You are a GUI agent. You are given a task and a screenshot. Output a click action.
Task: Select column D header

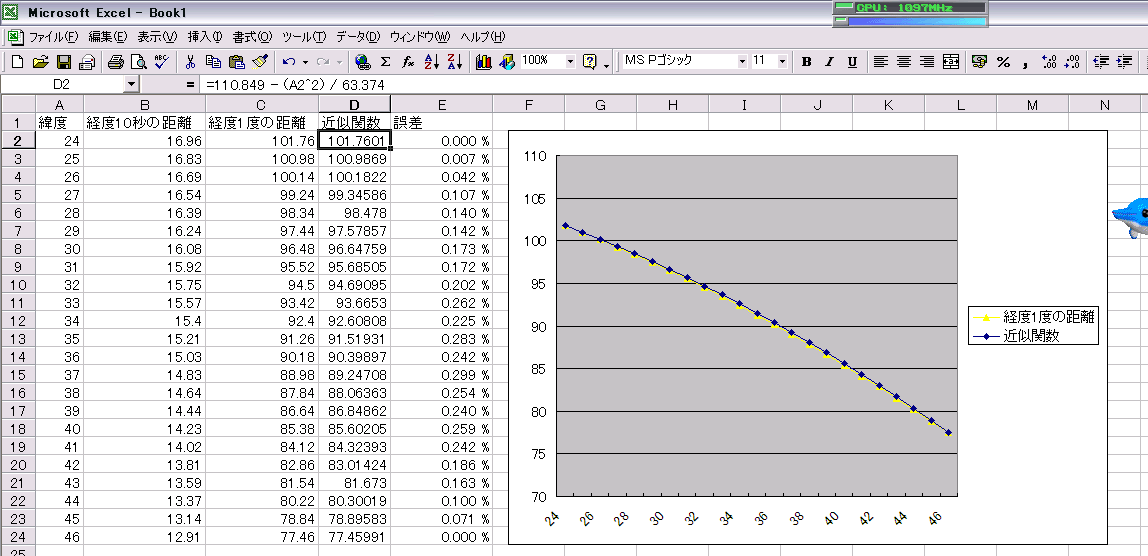[x=354, y=105]
